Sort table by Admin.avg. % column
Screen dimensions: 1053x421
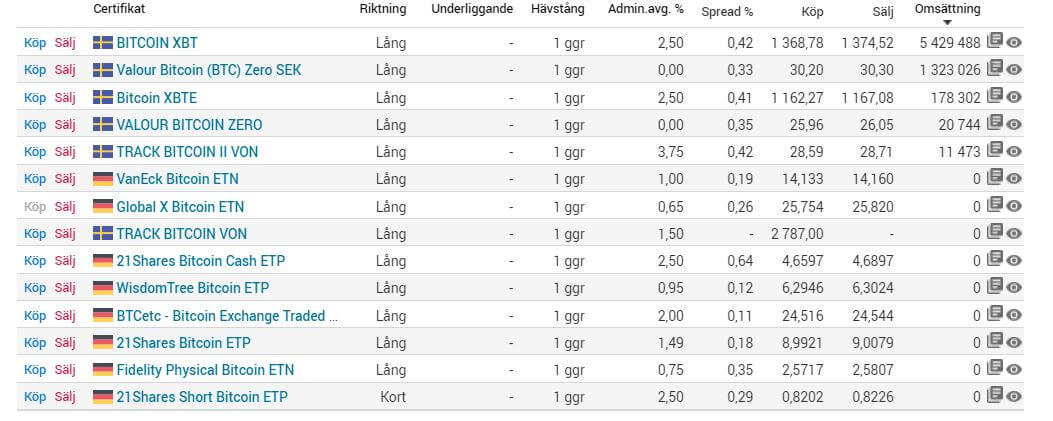pyautogui.click(x=645, y=9)
